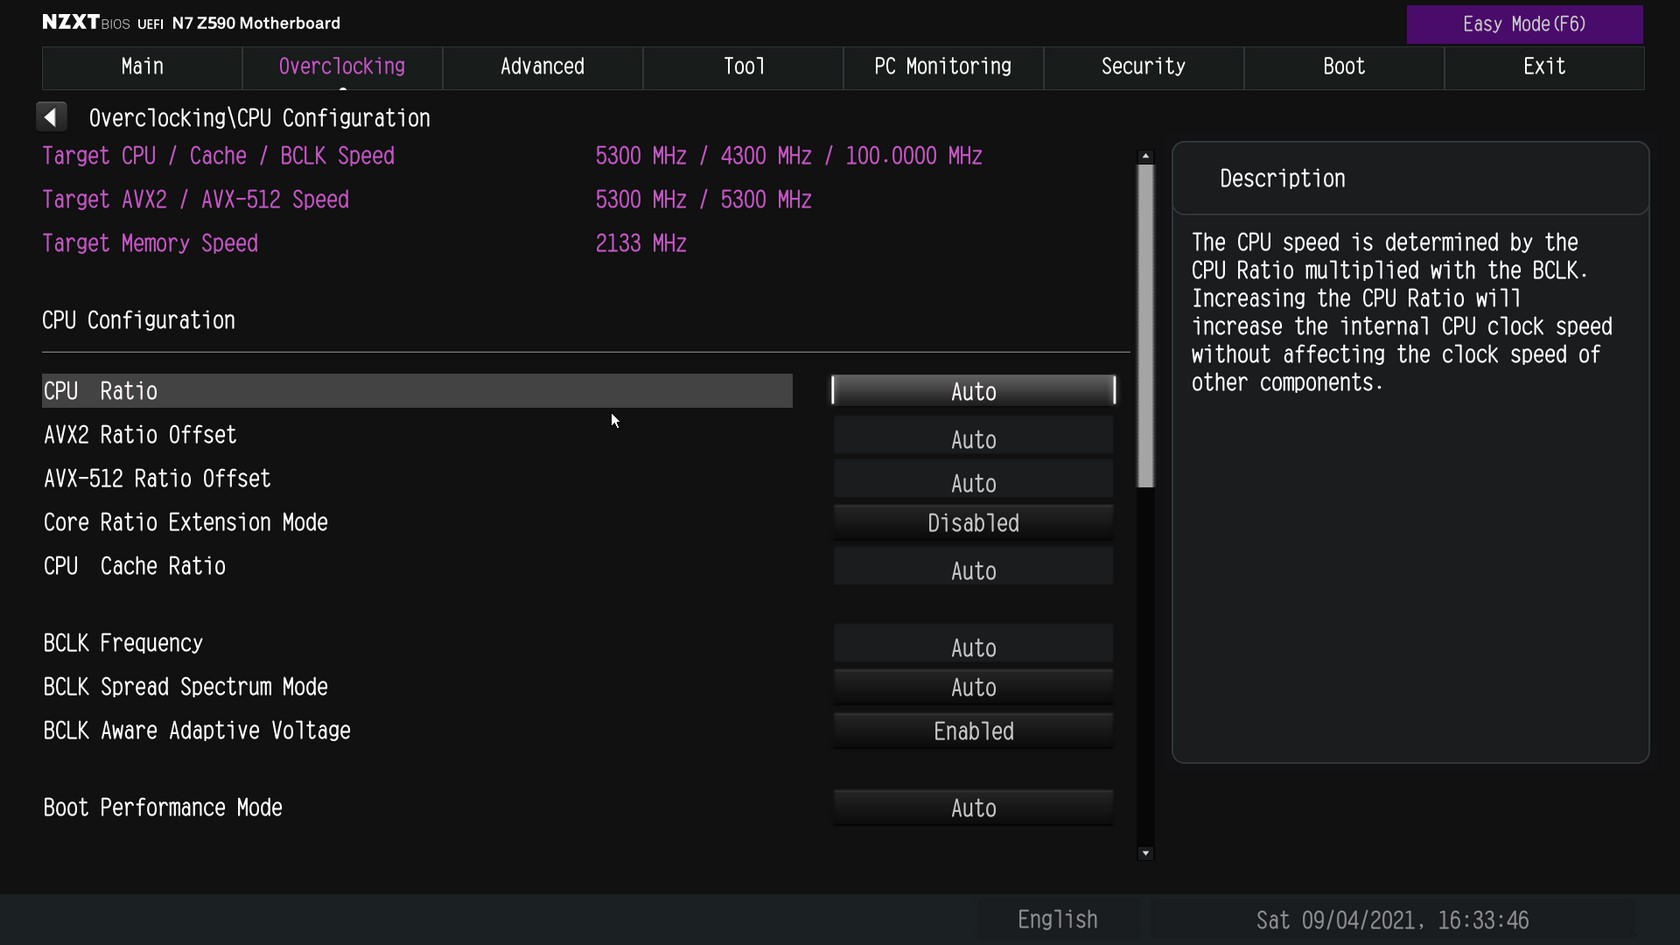Open the PC Monitoring tab
Screen dimensions: 1680x945
[x=943, y=67]
